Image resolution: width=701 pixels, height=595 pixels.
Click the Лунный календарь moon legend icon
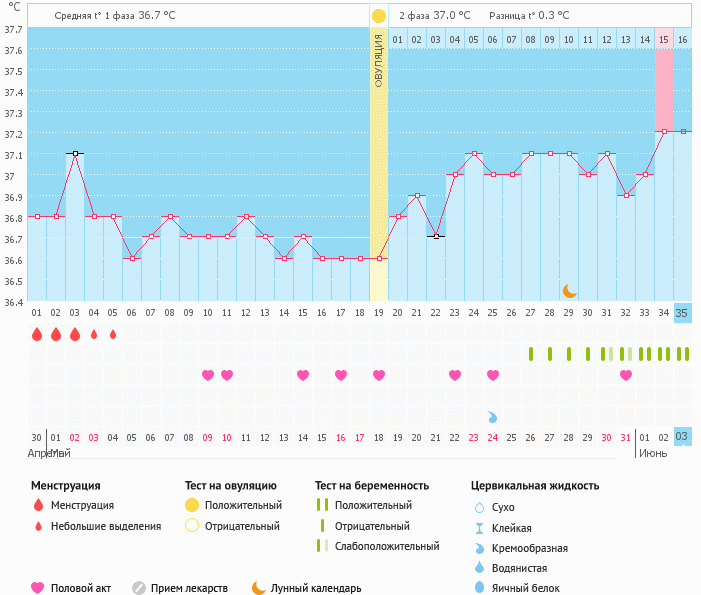[x=259, y=588]
